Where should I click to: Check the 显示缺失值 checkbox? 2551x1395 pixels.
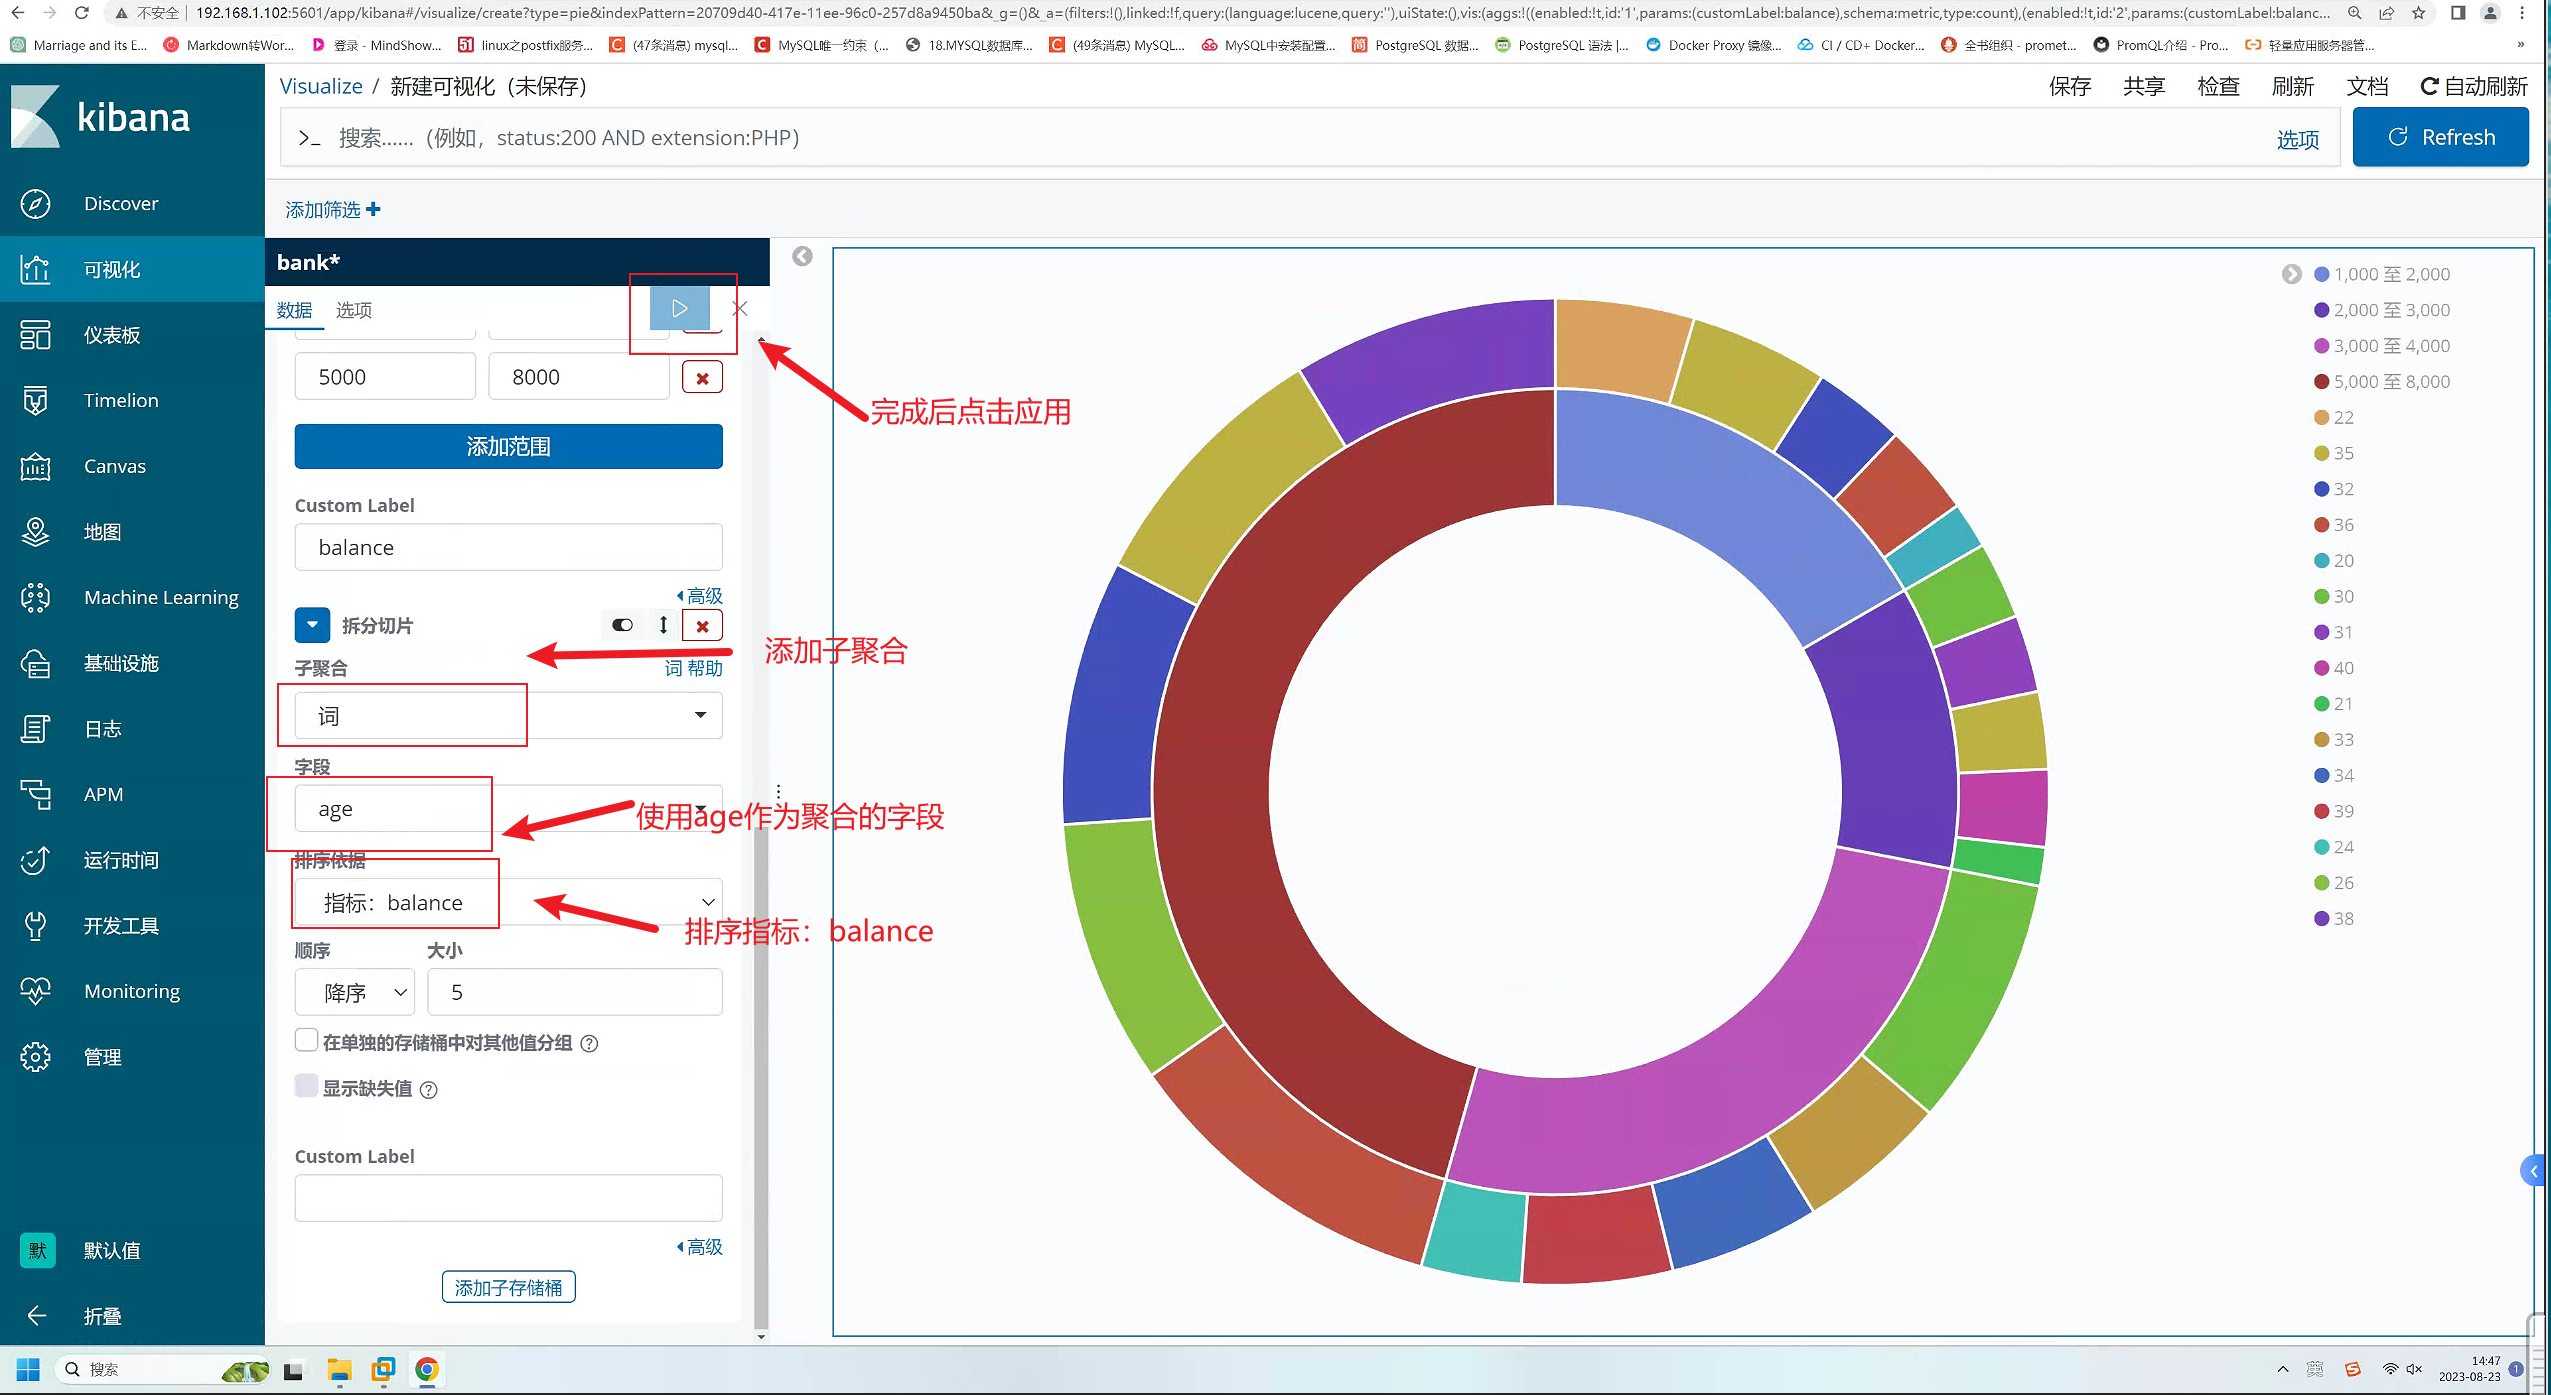tap(307, 1086)
